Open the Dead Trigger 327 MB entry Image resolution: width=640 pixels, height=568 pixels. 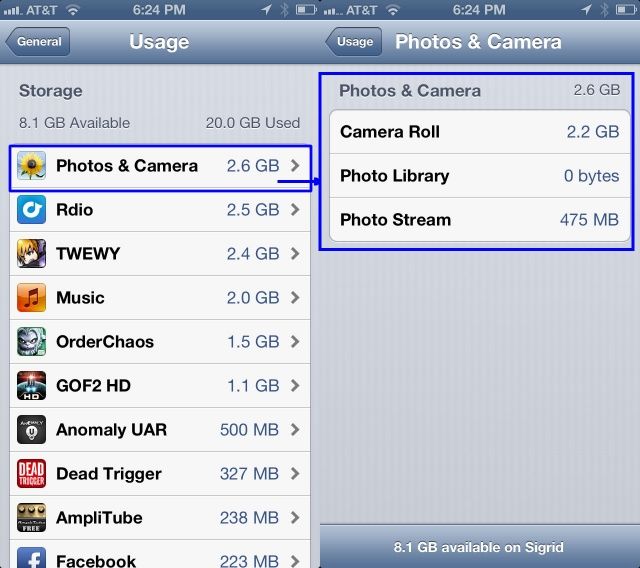point(160,474)
